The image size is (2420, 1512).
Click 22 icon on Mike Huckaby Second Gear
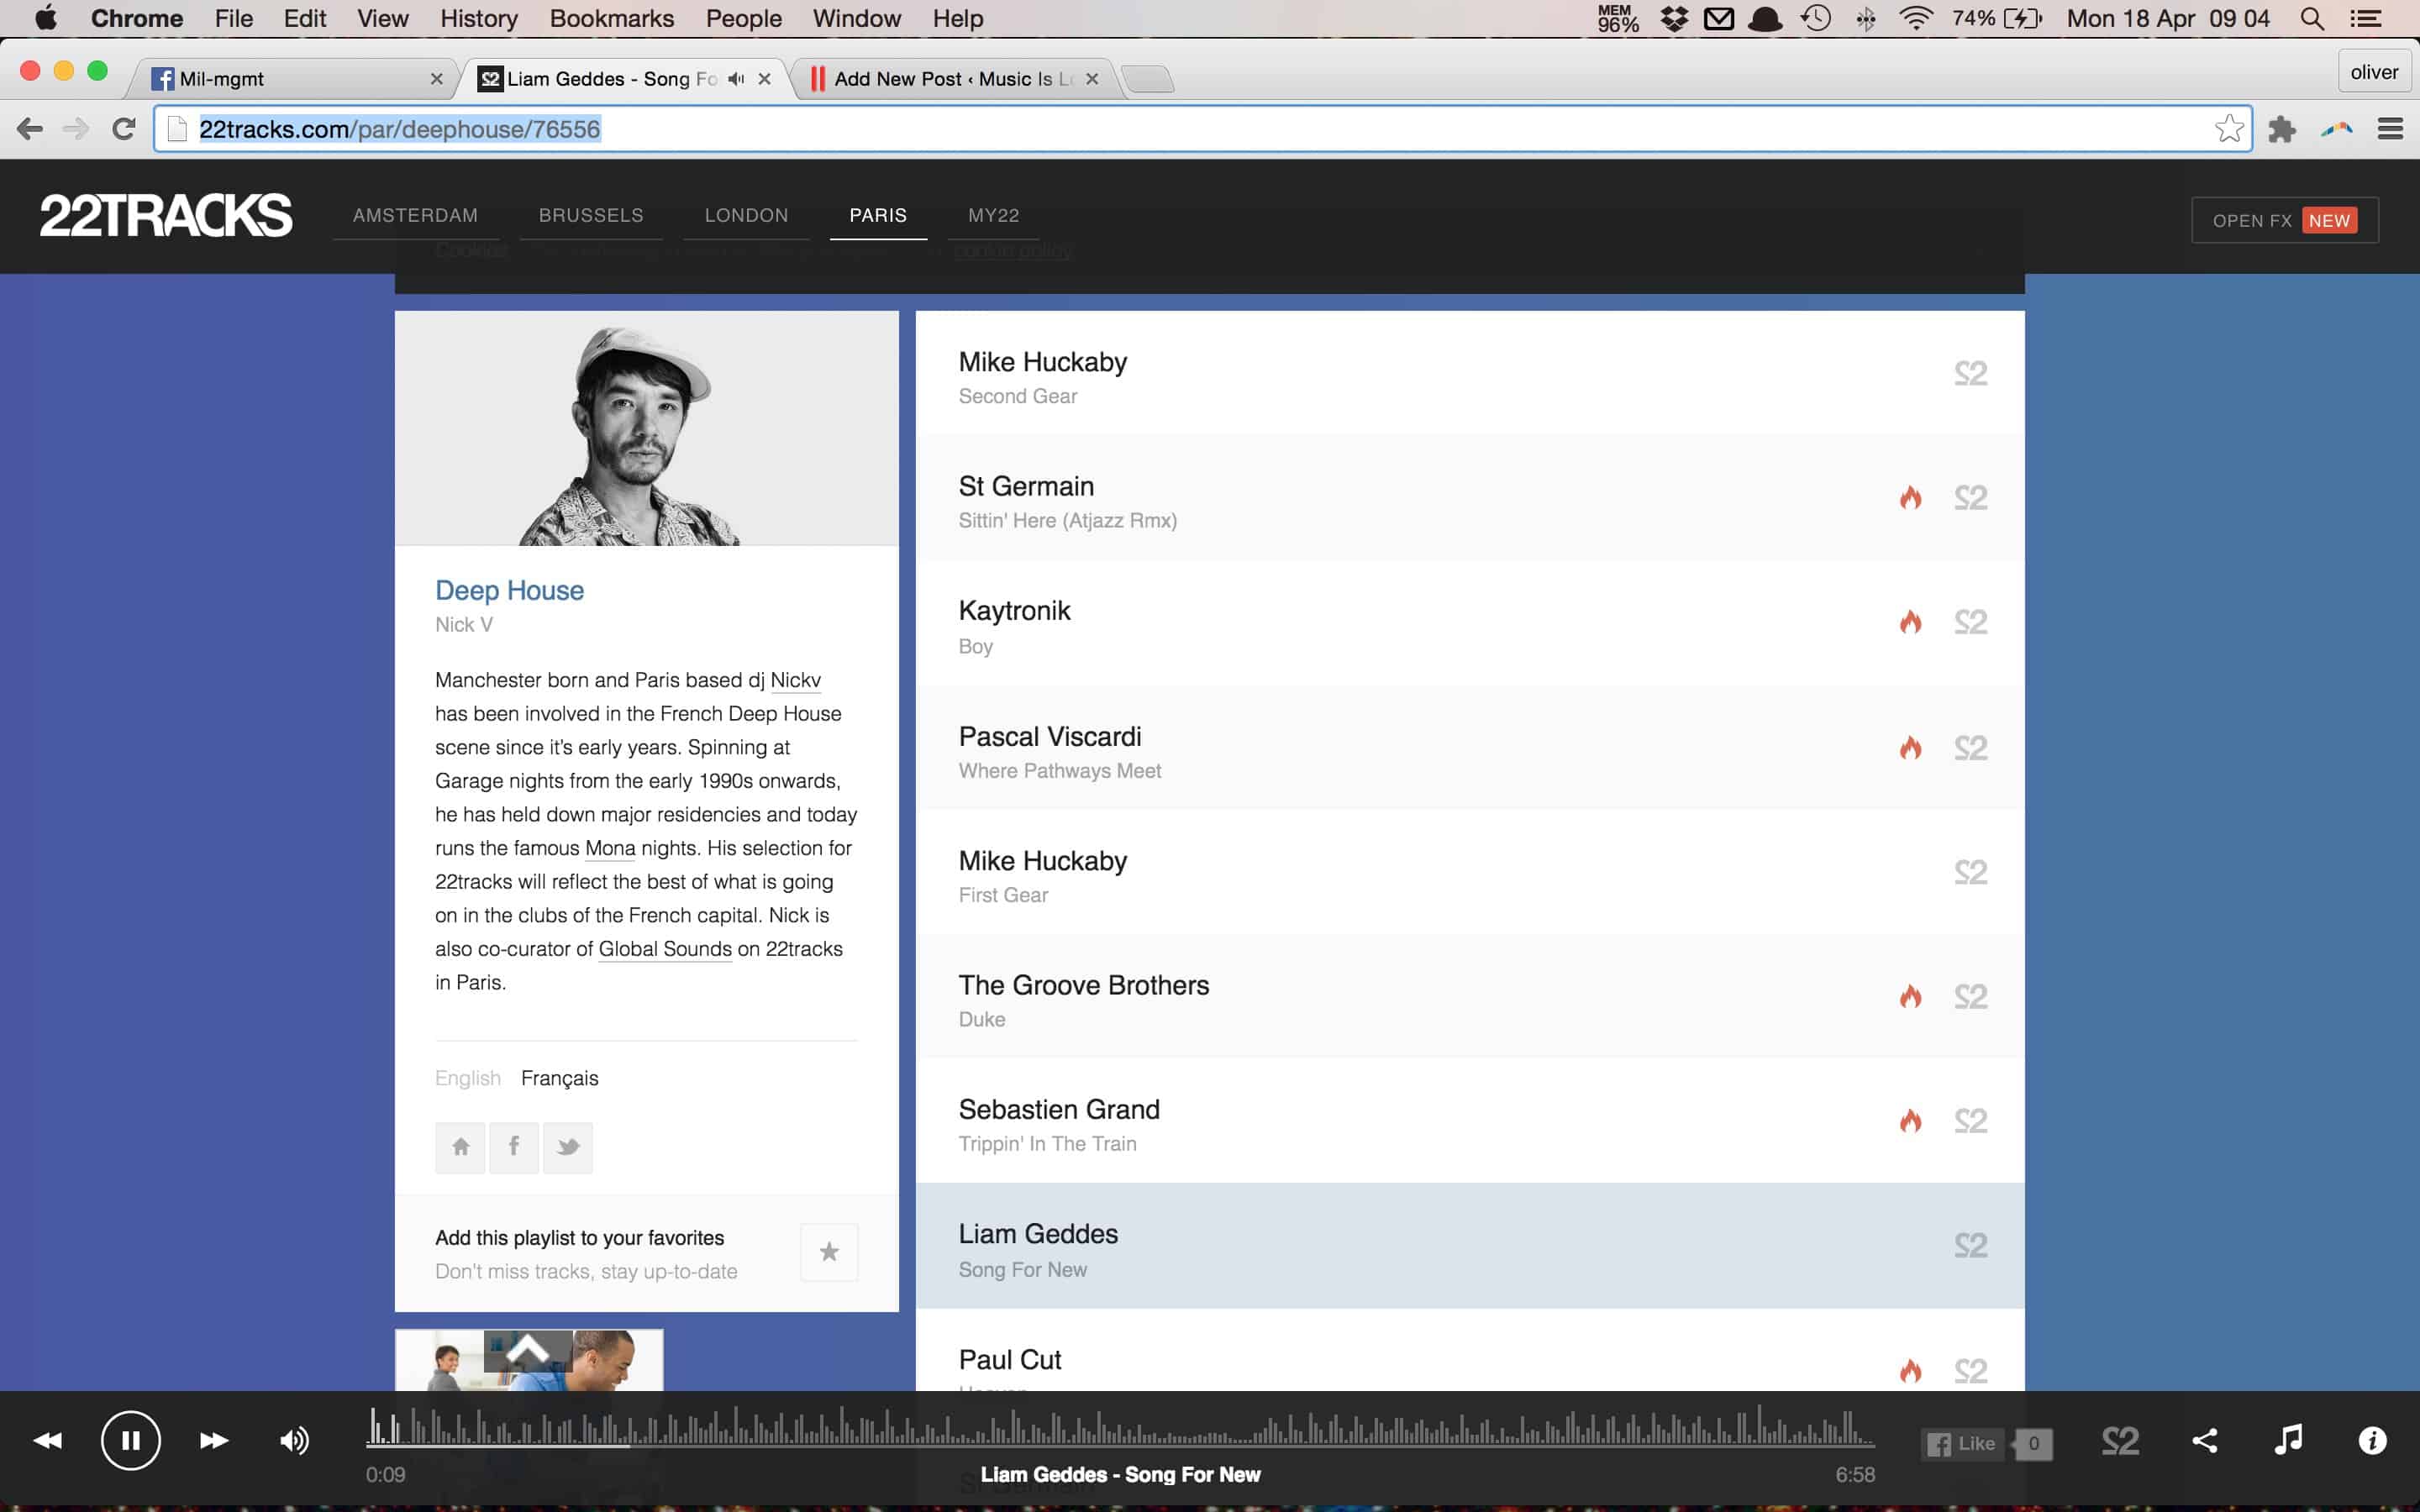point(1971,373)
